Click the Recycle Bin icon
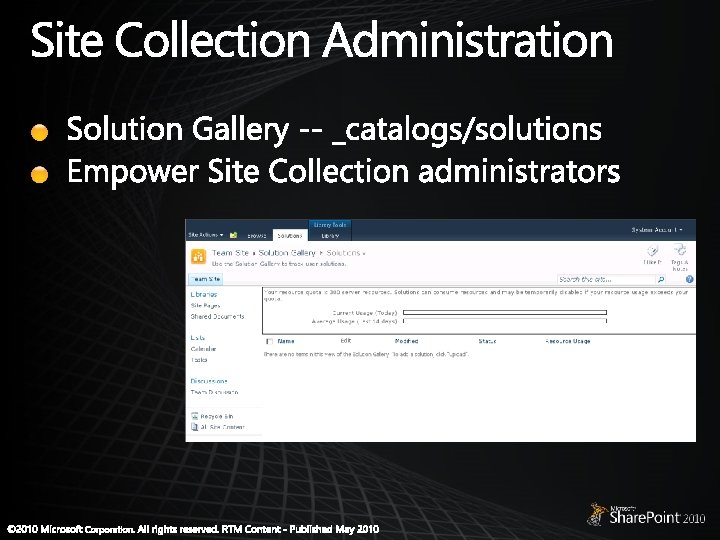 click(194, 416)
